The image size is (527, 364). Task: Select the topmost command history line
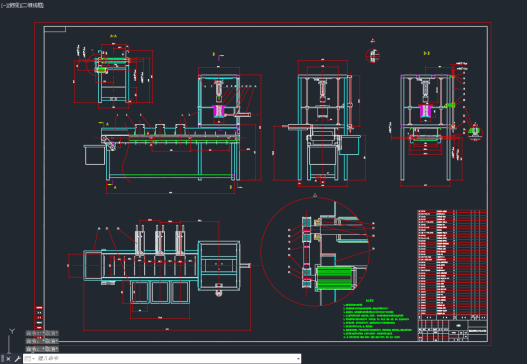[x=42, y=333]
